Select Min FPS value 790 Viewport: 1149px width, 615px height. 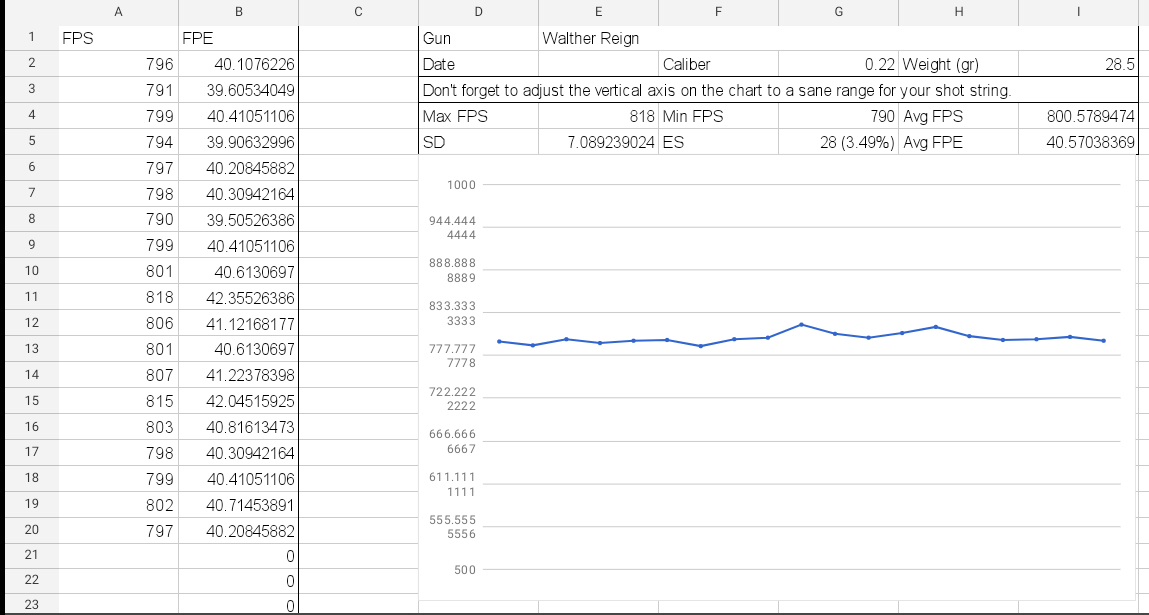pos(838,116)
